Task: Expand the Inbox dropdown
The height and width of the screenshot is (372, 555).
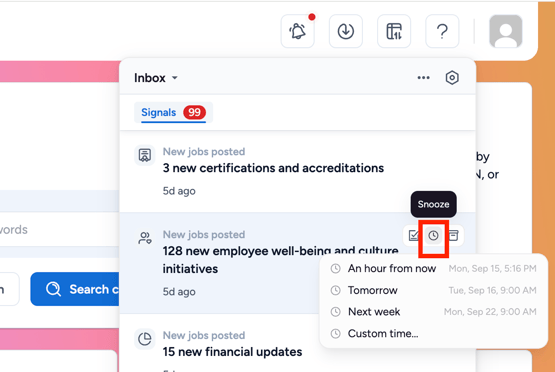Action: [156, 78]
